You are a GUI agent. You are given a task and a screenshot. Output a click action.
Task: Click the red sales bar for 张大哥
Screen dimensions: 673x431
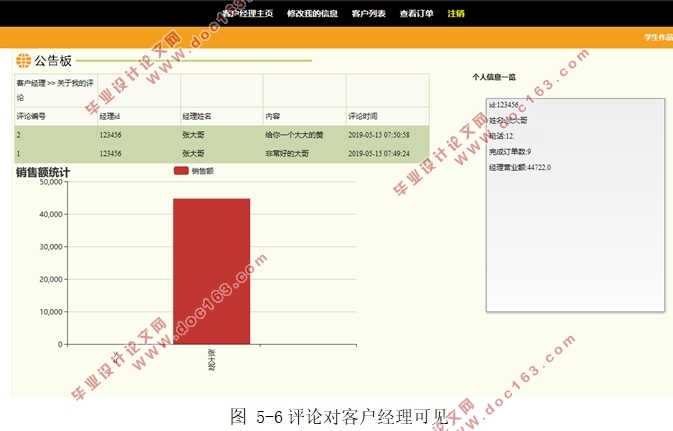coord(212,271)
